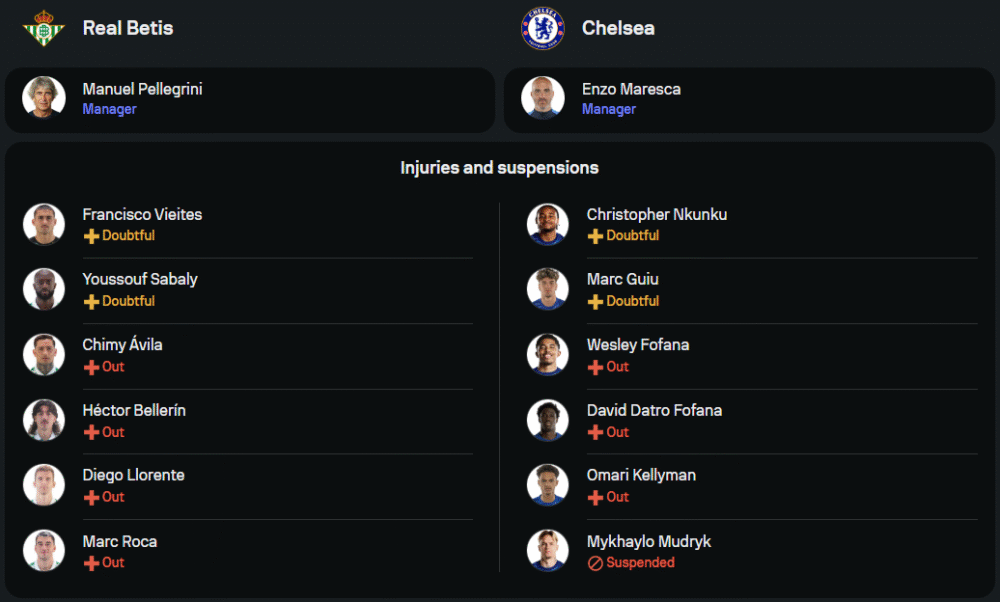
Task: Click the red out icon for Chimy Ávila
Action: coord(91,367)
